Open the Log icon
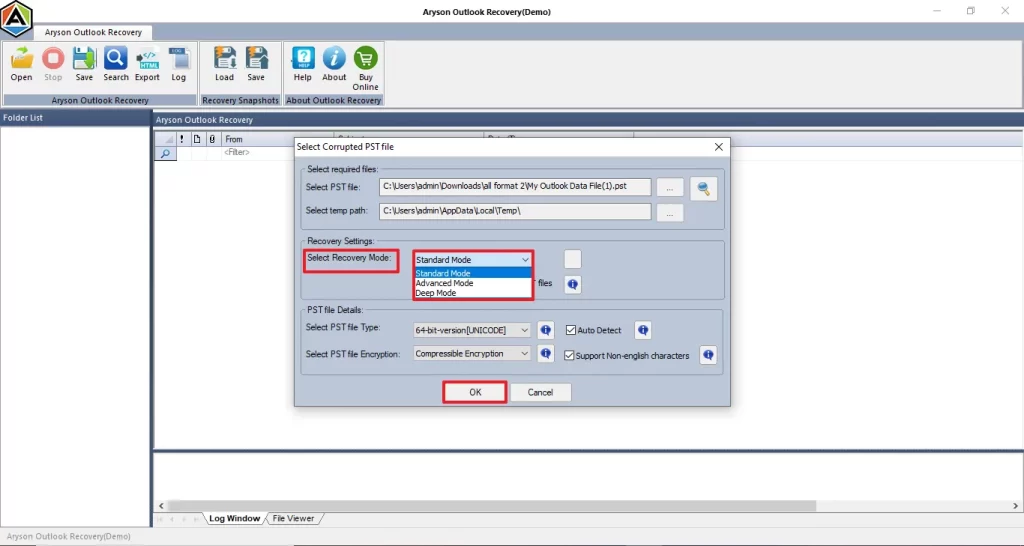Screen dimensions: 1024x546 pyautogui.click(x=179, y=64)
